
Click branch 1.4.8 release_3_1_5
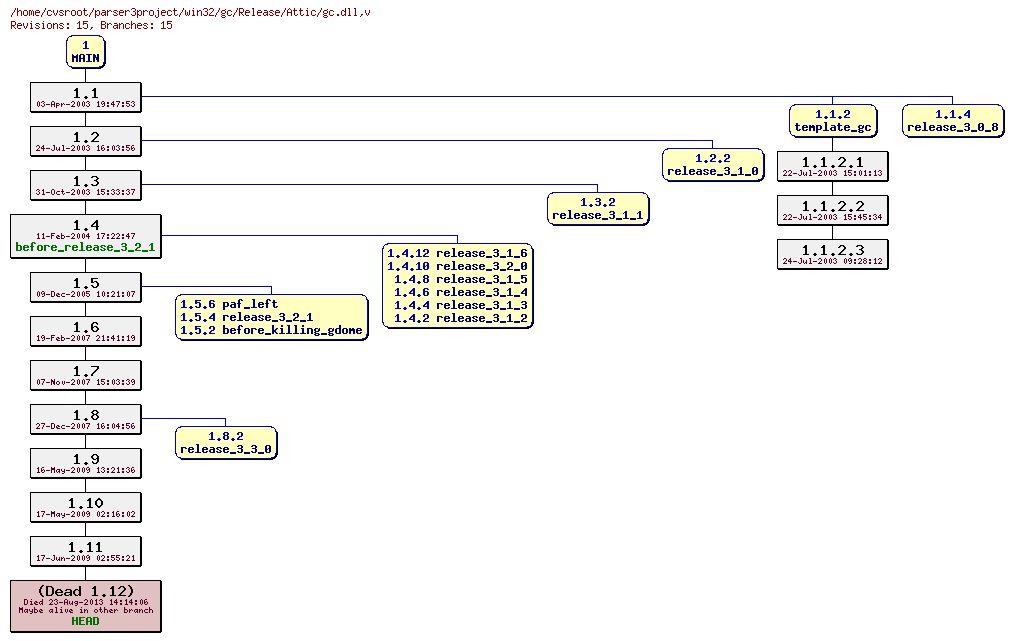tap(461, 279)
